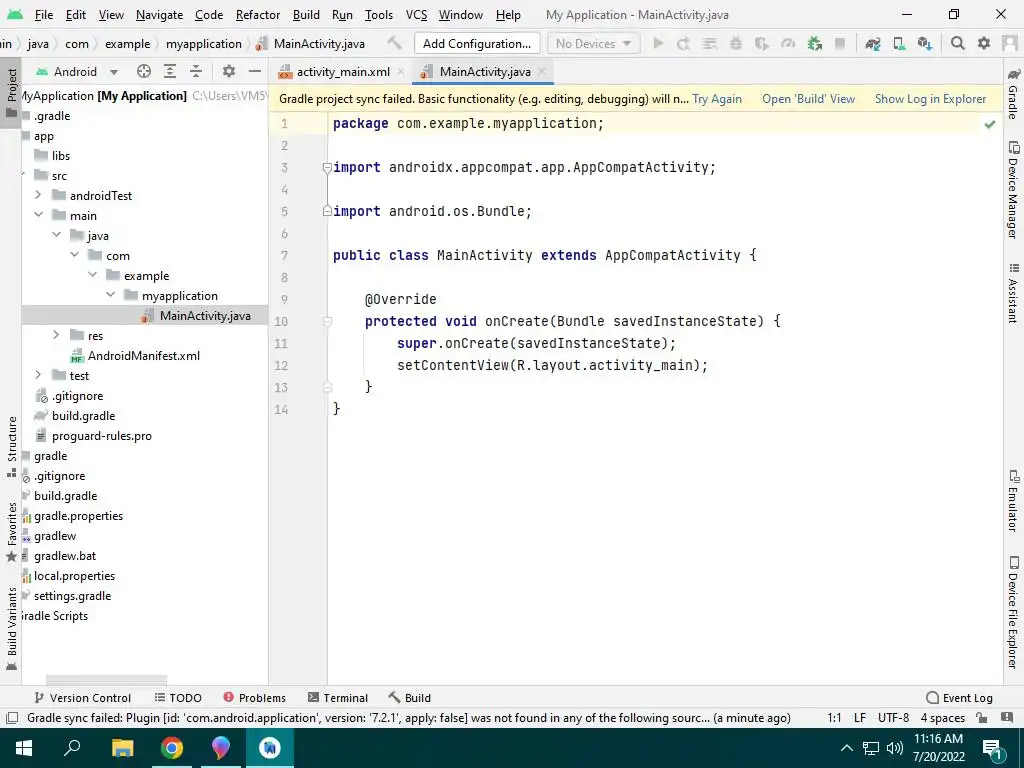The height and width of the screenshot is (768, 1024).
Task: Open the Event Log button
Action: click(x=959, y=697)
